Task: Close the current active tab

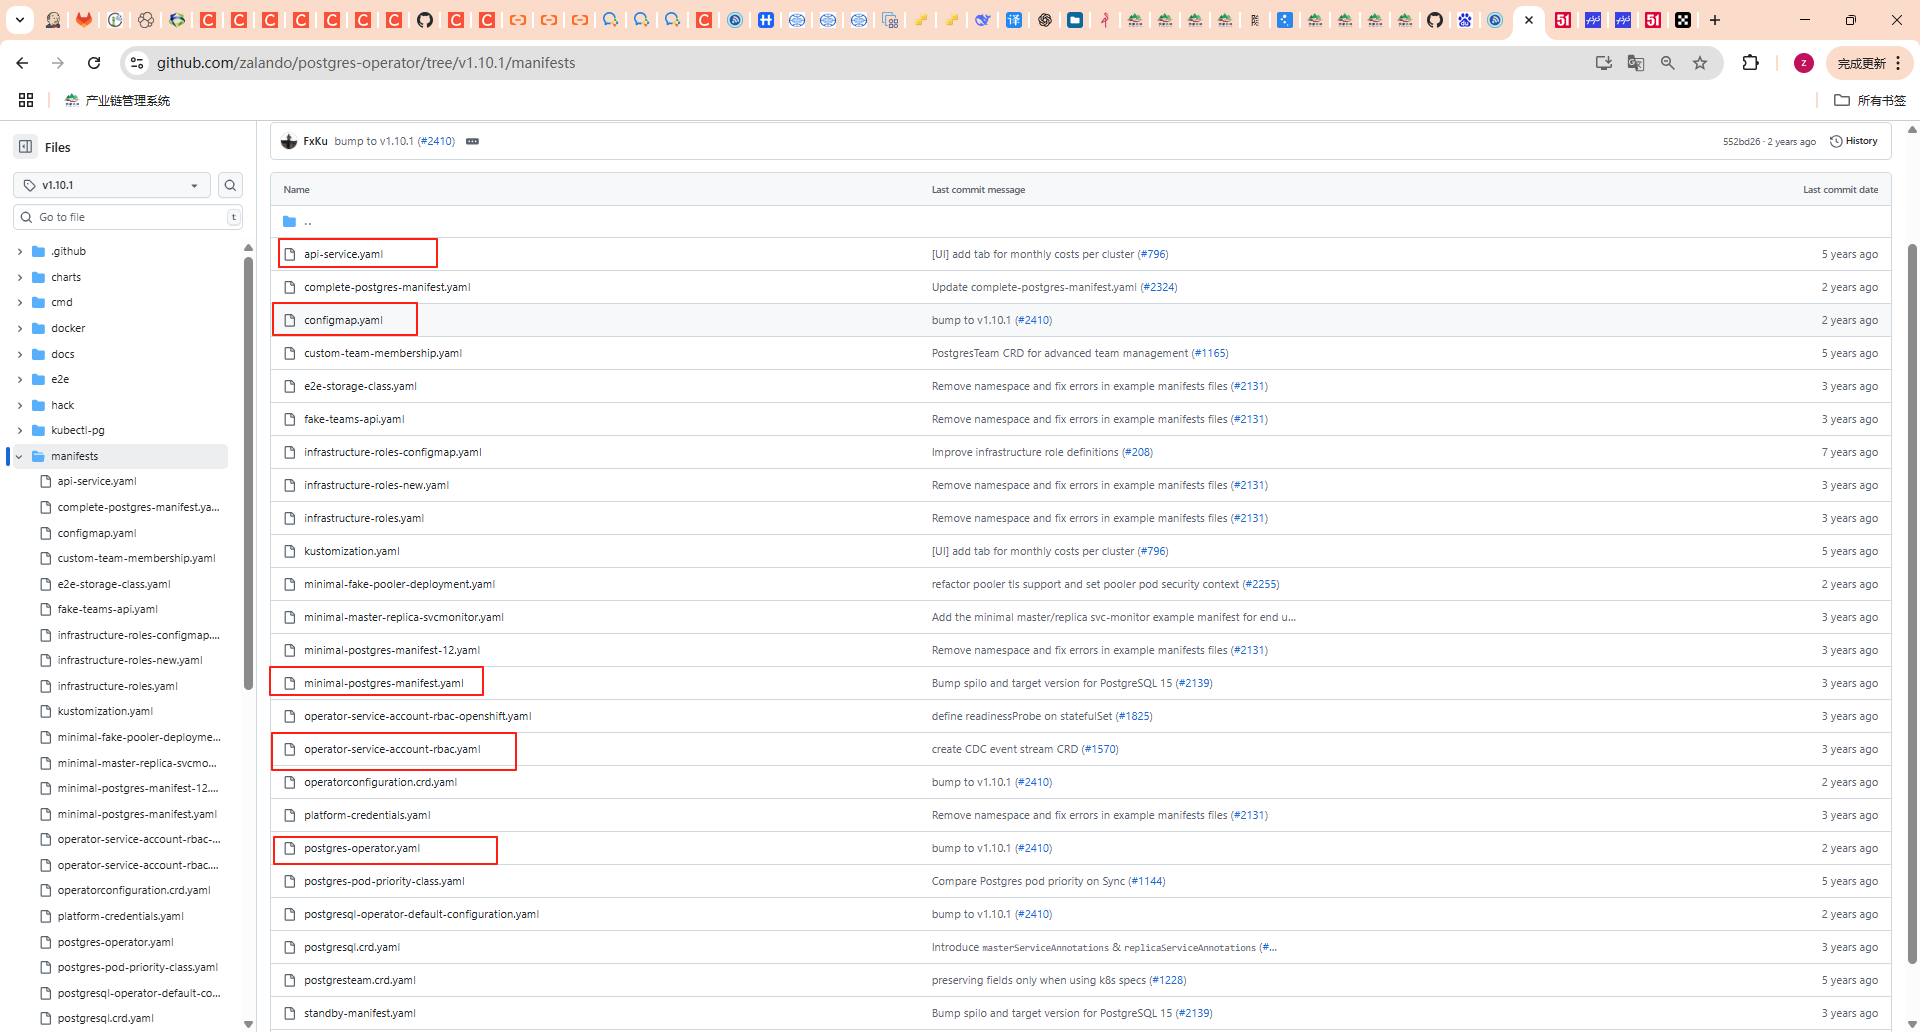Action: (1529, 20)
